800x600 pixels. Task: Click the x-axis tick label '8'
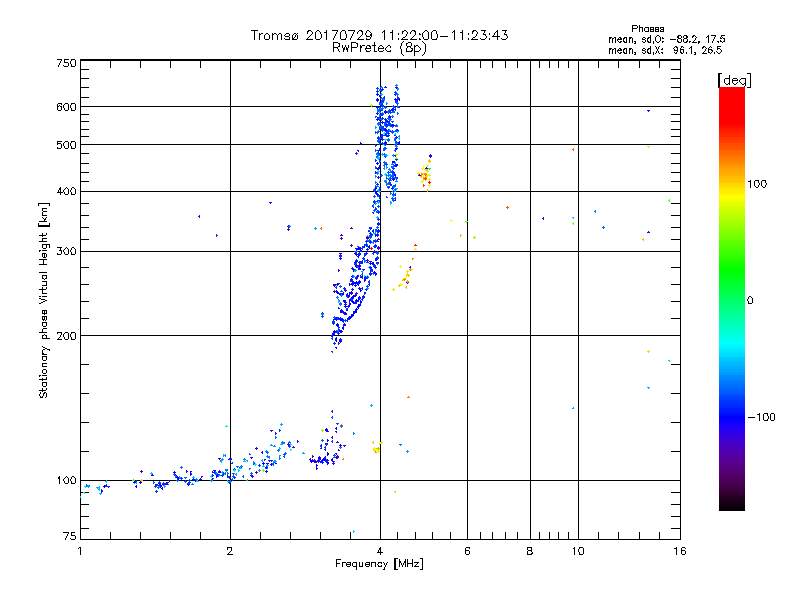tap(530, 551)
